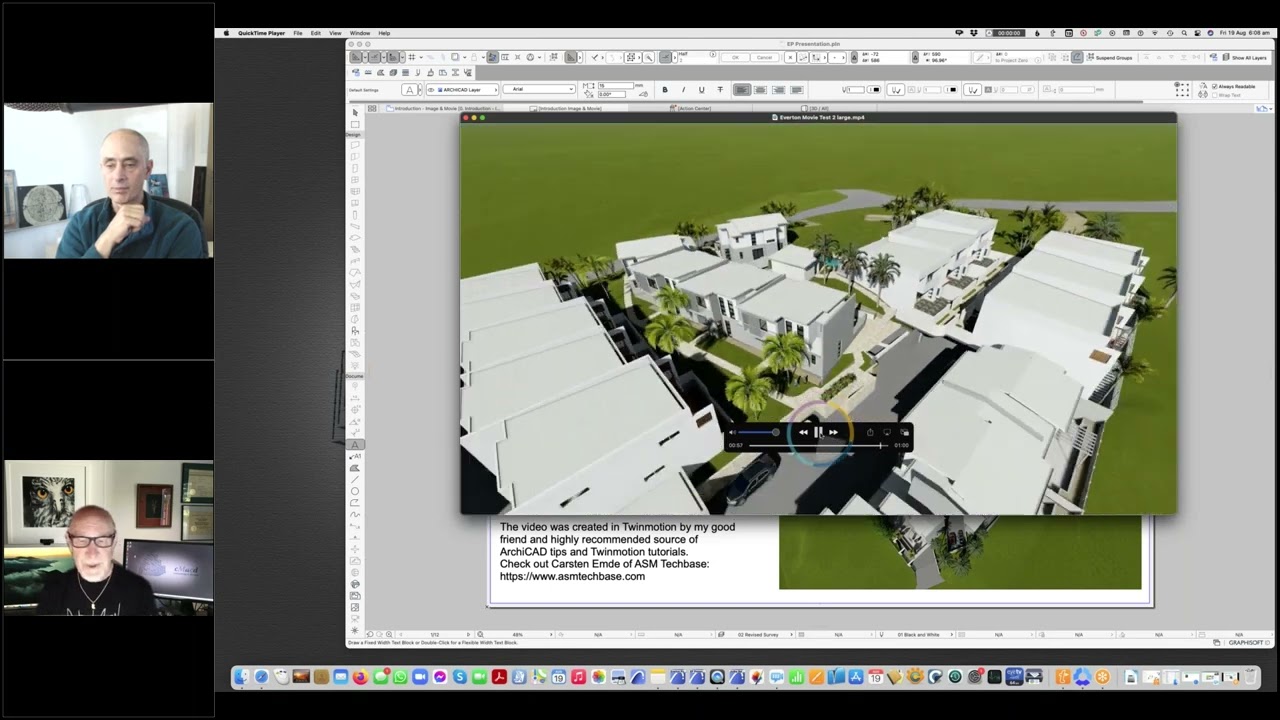Click the text height input field
Image resolution: width=1280 pixels, height=720 pixels.
tap(615, 86)
